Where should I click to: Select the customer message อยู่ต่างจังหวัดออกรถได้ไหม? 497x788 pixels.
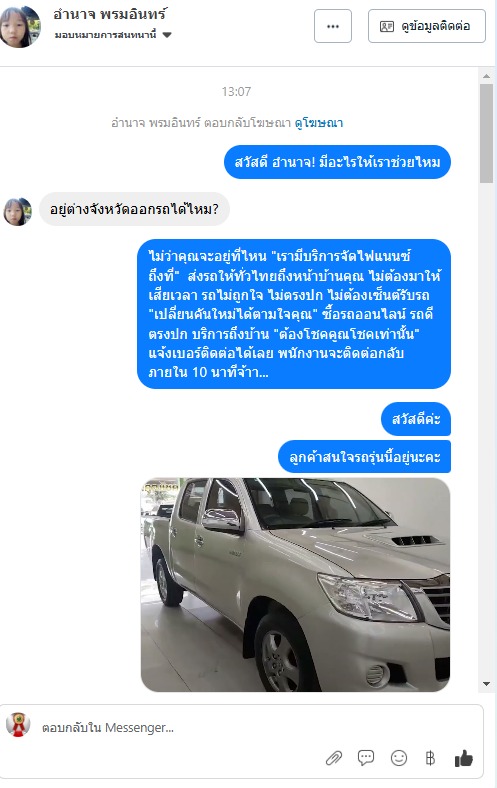pos(134,209)
